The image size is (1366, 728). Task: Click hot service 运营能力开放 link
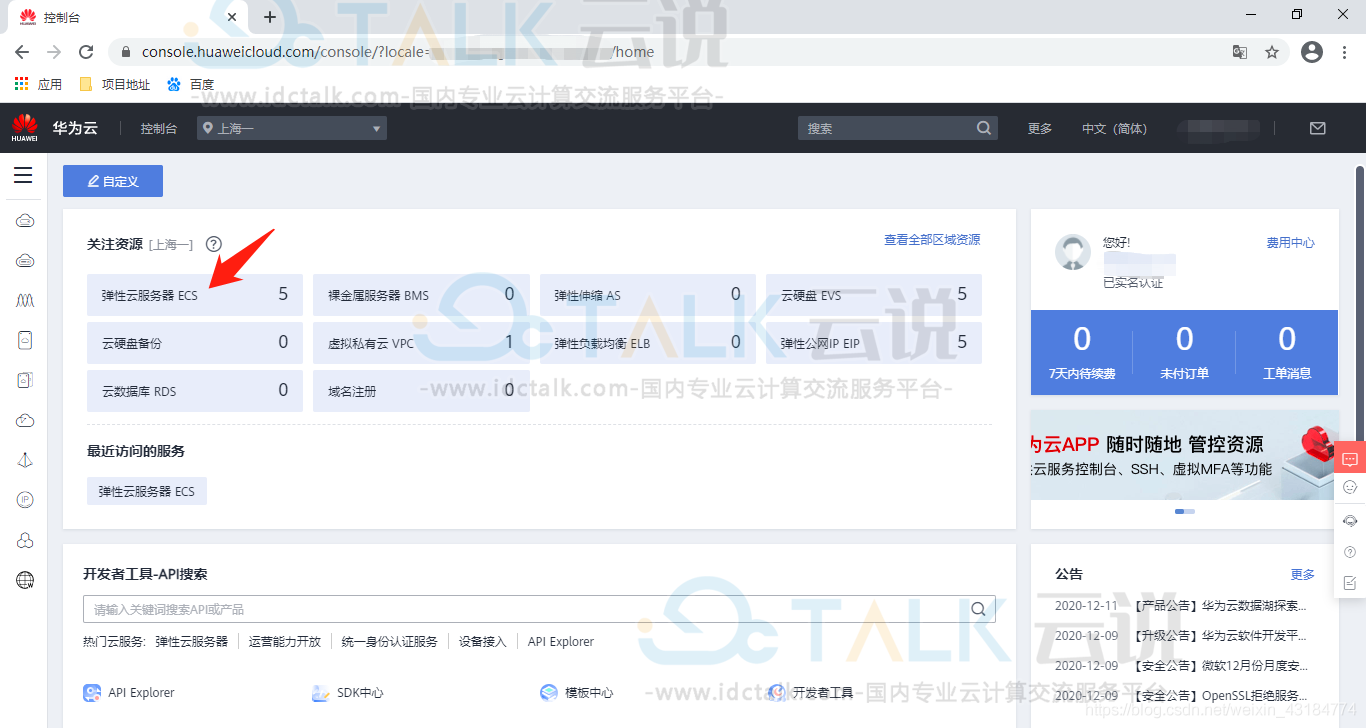pyautogui.click(x=285, y=642)
